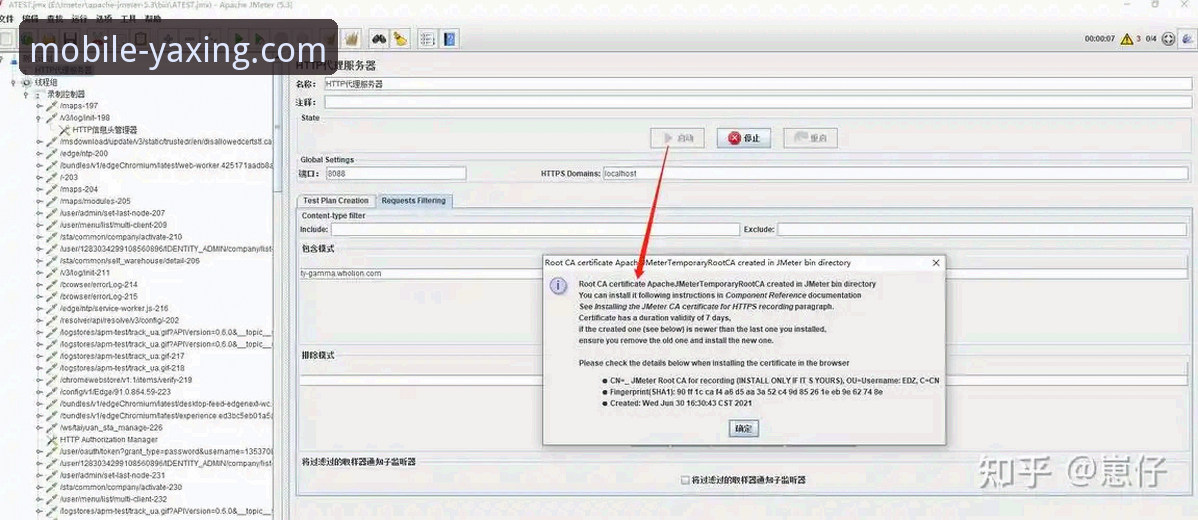
Task: Select the /user/menu/list/multi-client-232 row
Action: (113, 499)
